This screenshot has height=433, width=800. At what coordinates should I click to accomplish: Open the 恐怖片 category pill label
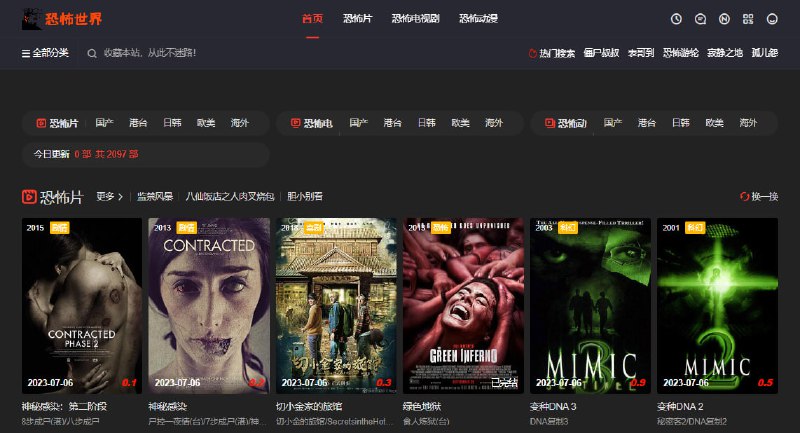pos(57,123)
